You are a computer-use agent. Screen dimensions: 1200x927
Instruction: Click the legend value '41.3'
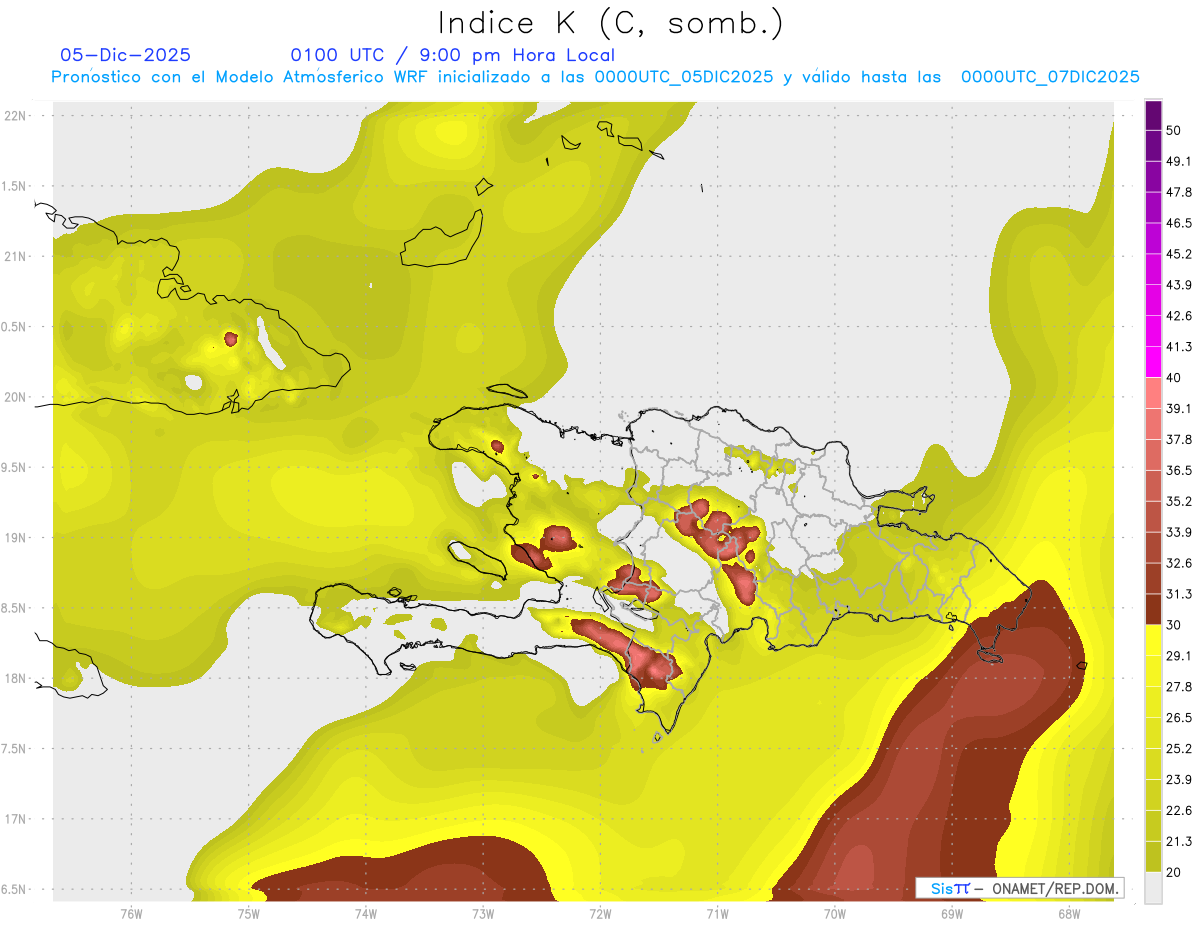(1178, 347)
